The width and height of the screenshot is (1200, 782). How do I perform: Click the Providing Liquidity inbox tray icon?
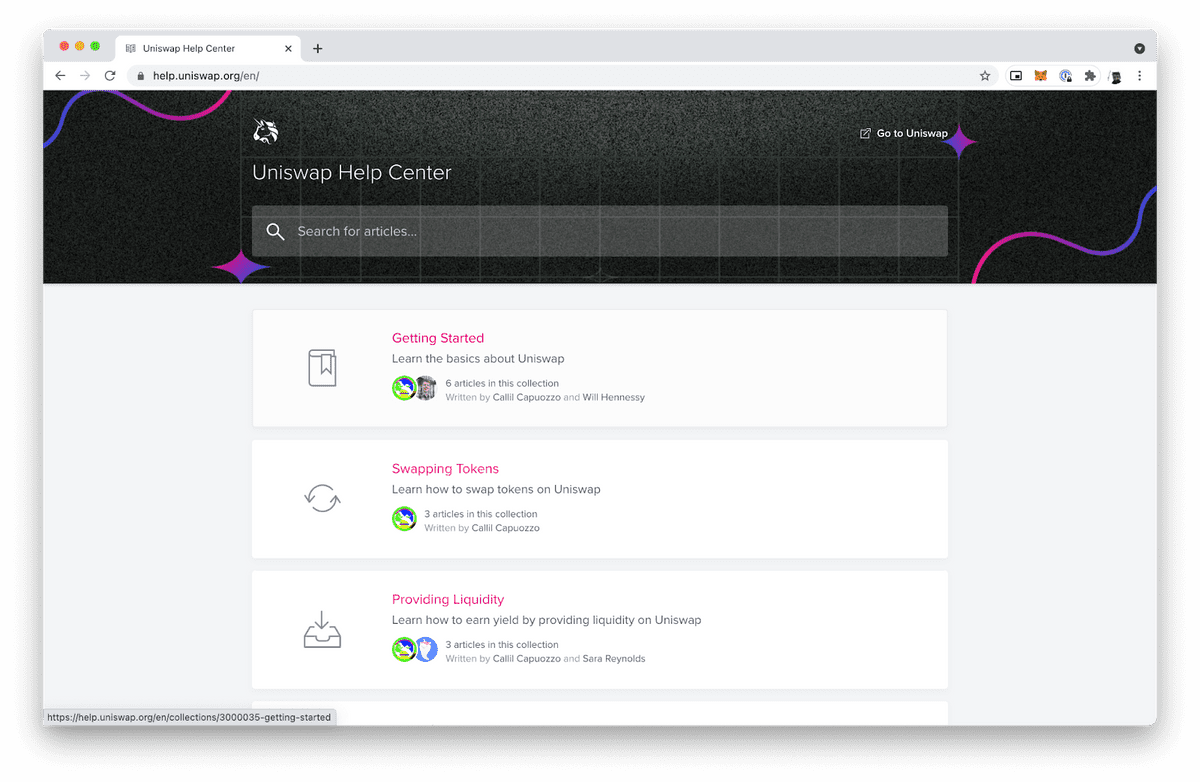pos(322,629)
